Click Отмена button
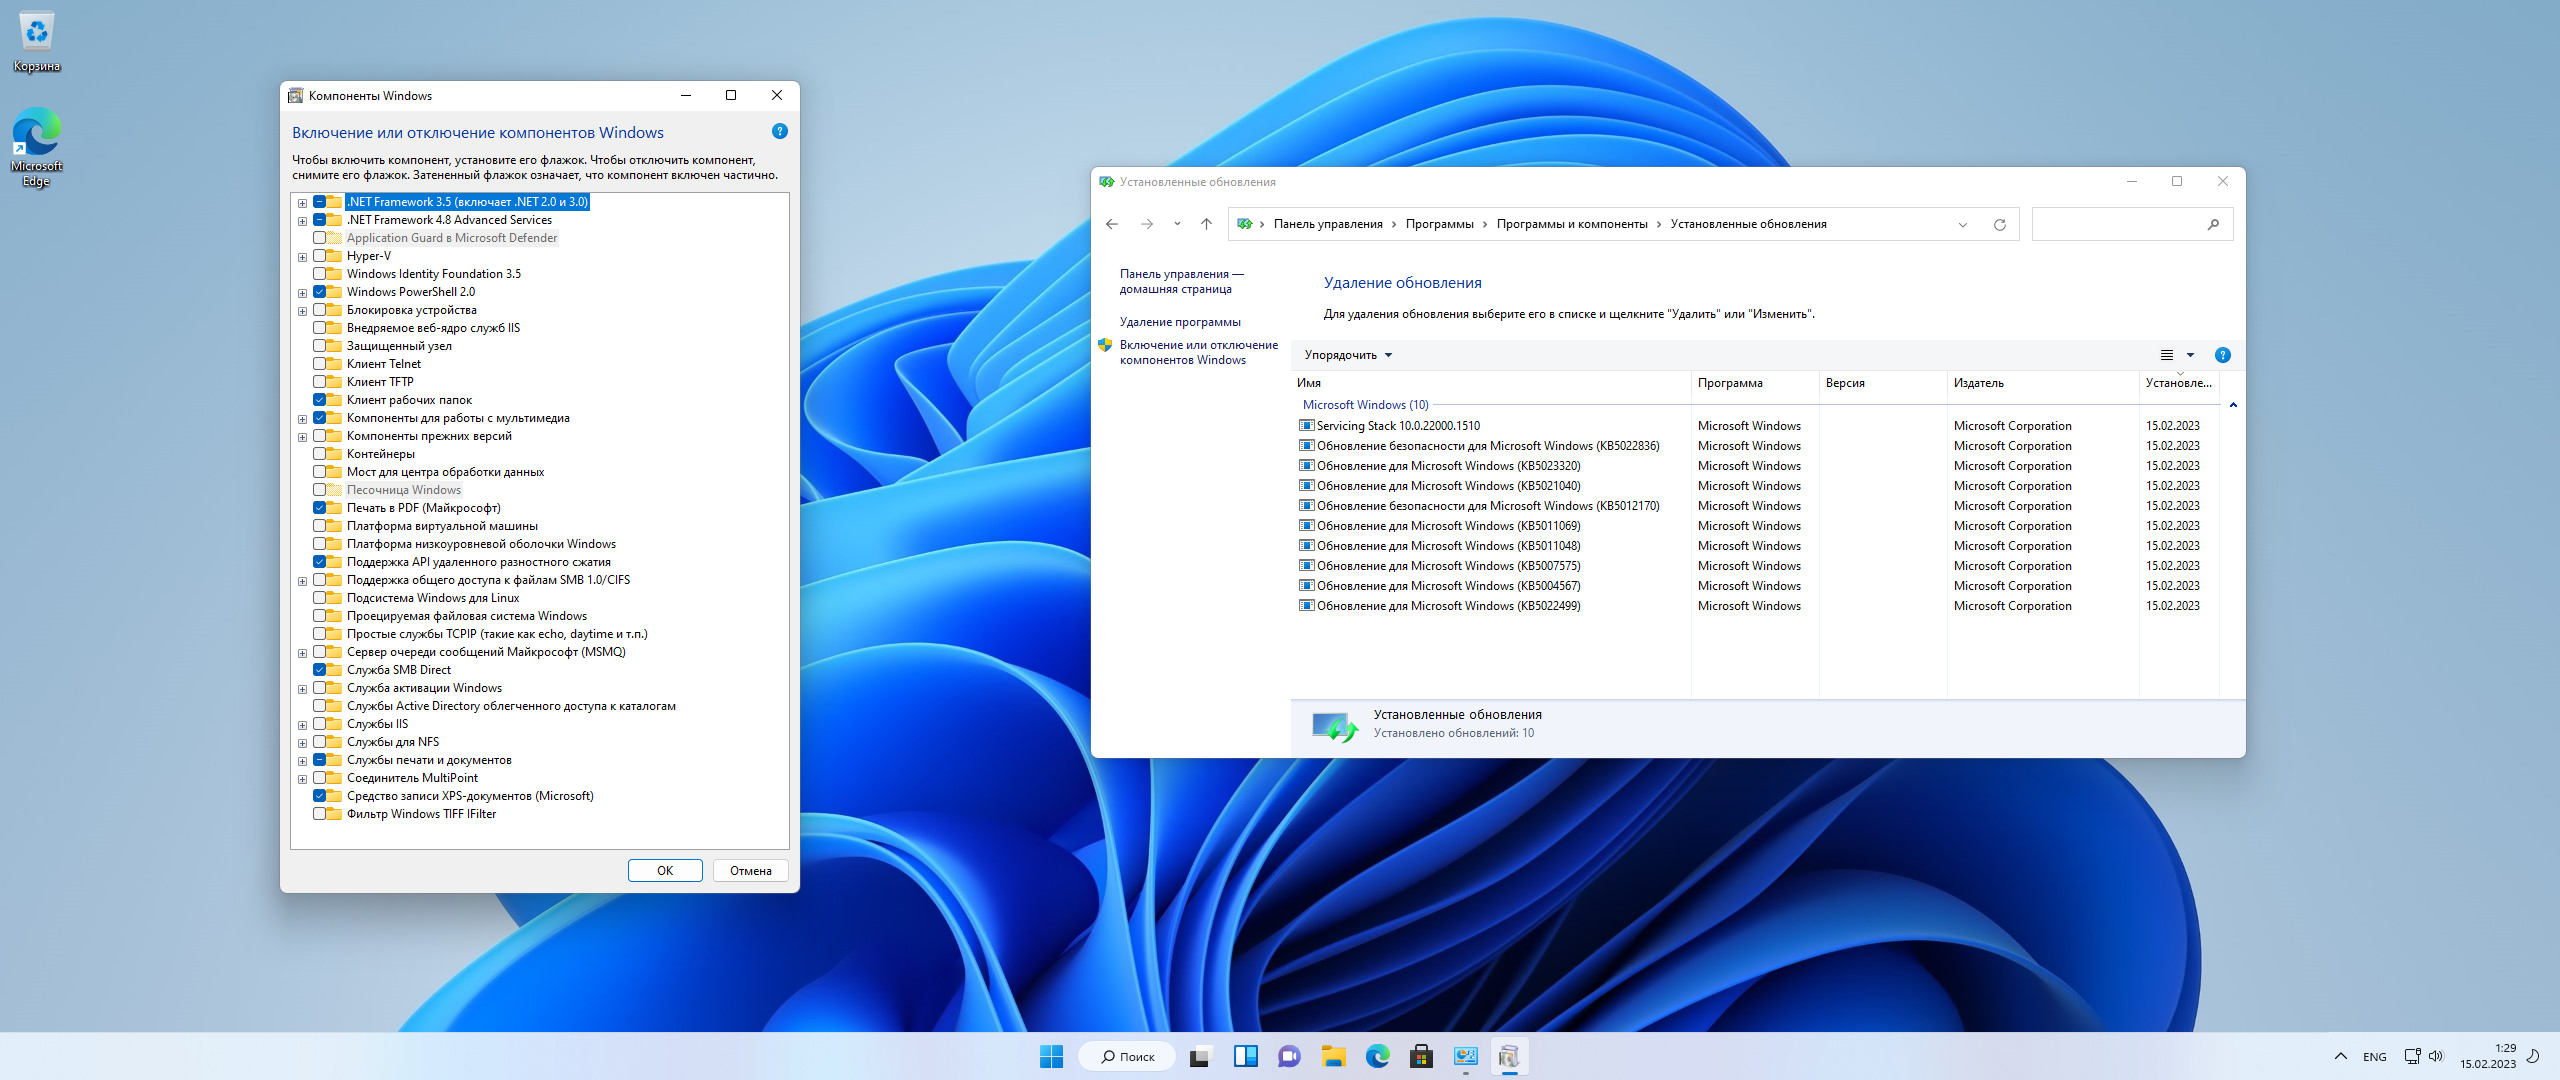2560x1080 pixels. pyautogui.click(x=750, y=870)
